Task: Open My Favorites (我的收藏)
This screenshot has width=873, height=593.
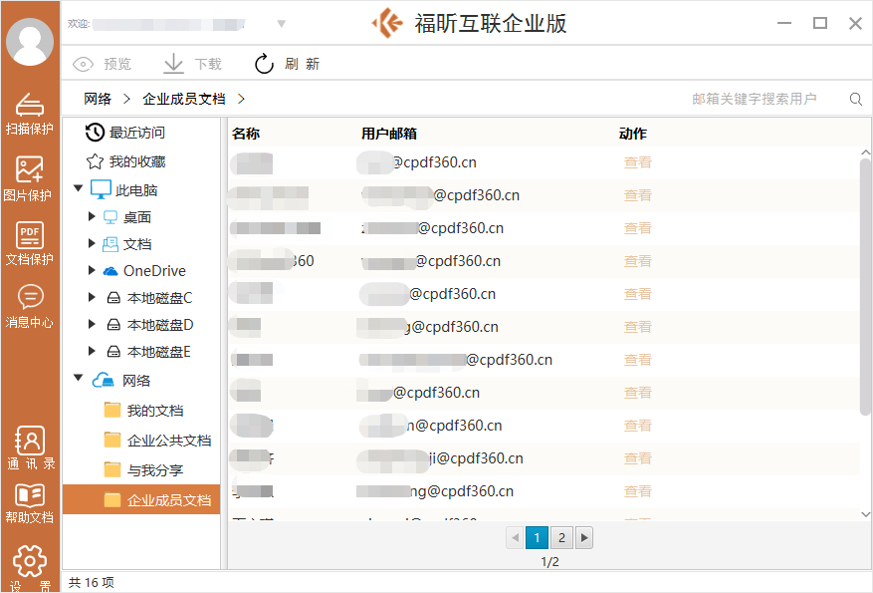Action: pos(126,161)
